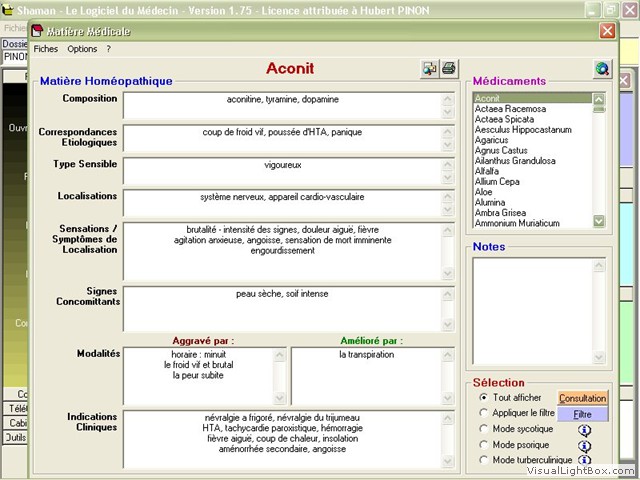The width and height of the screenshot is (640, 480).
Task: Open the Fiches menu
Action: [46, 49]
